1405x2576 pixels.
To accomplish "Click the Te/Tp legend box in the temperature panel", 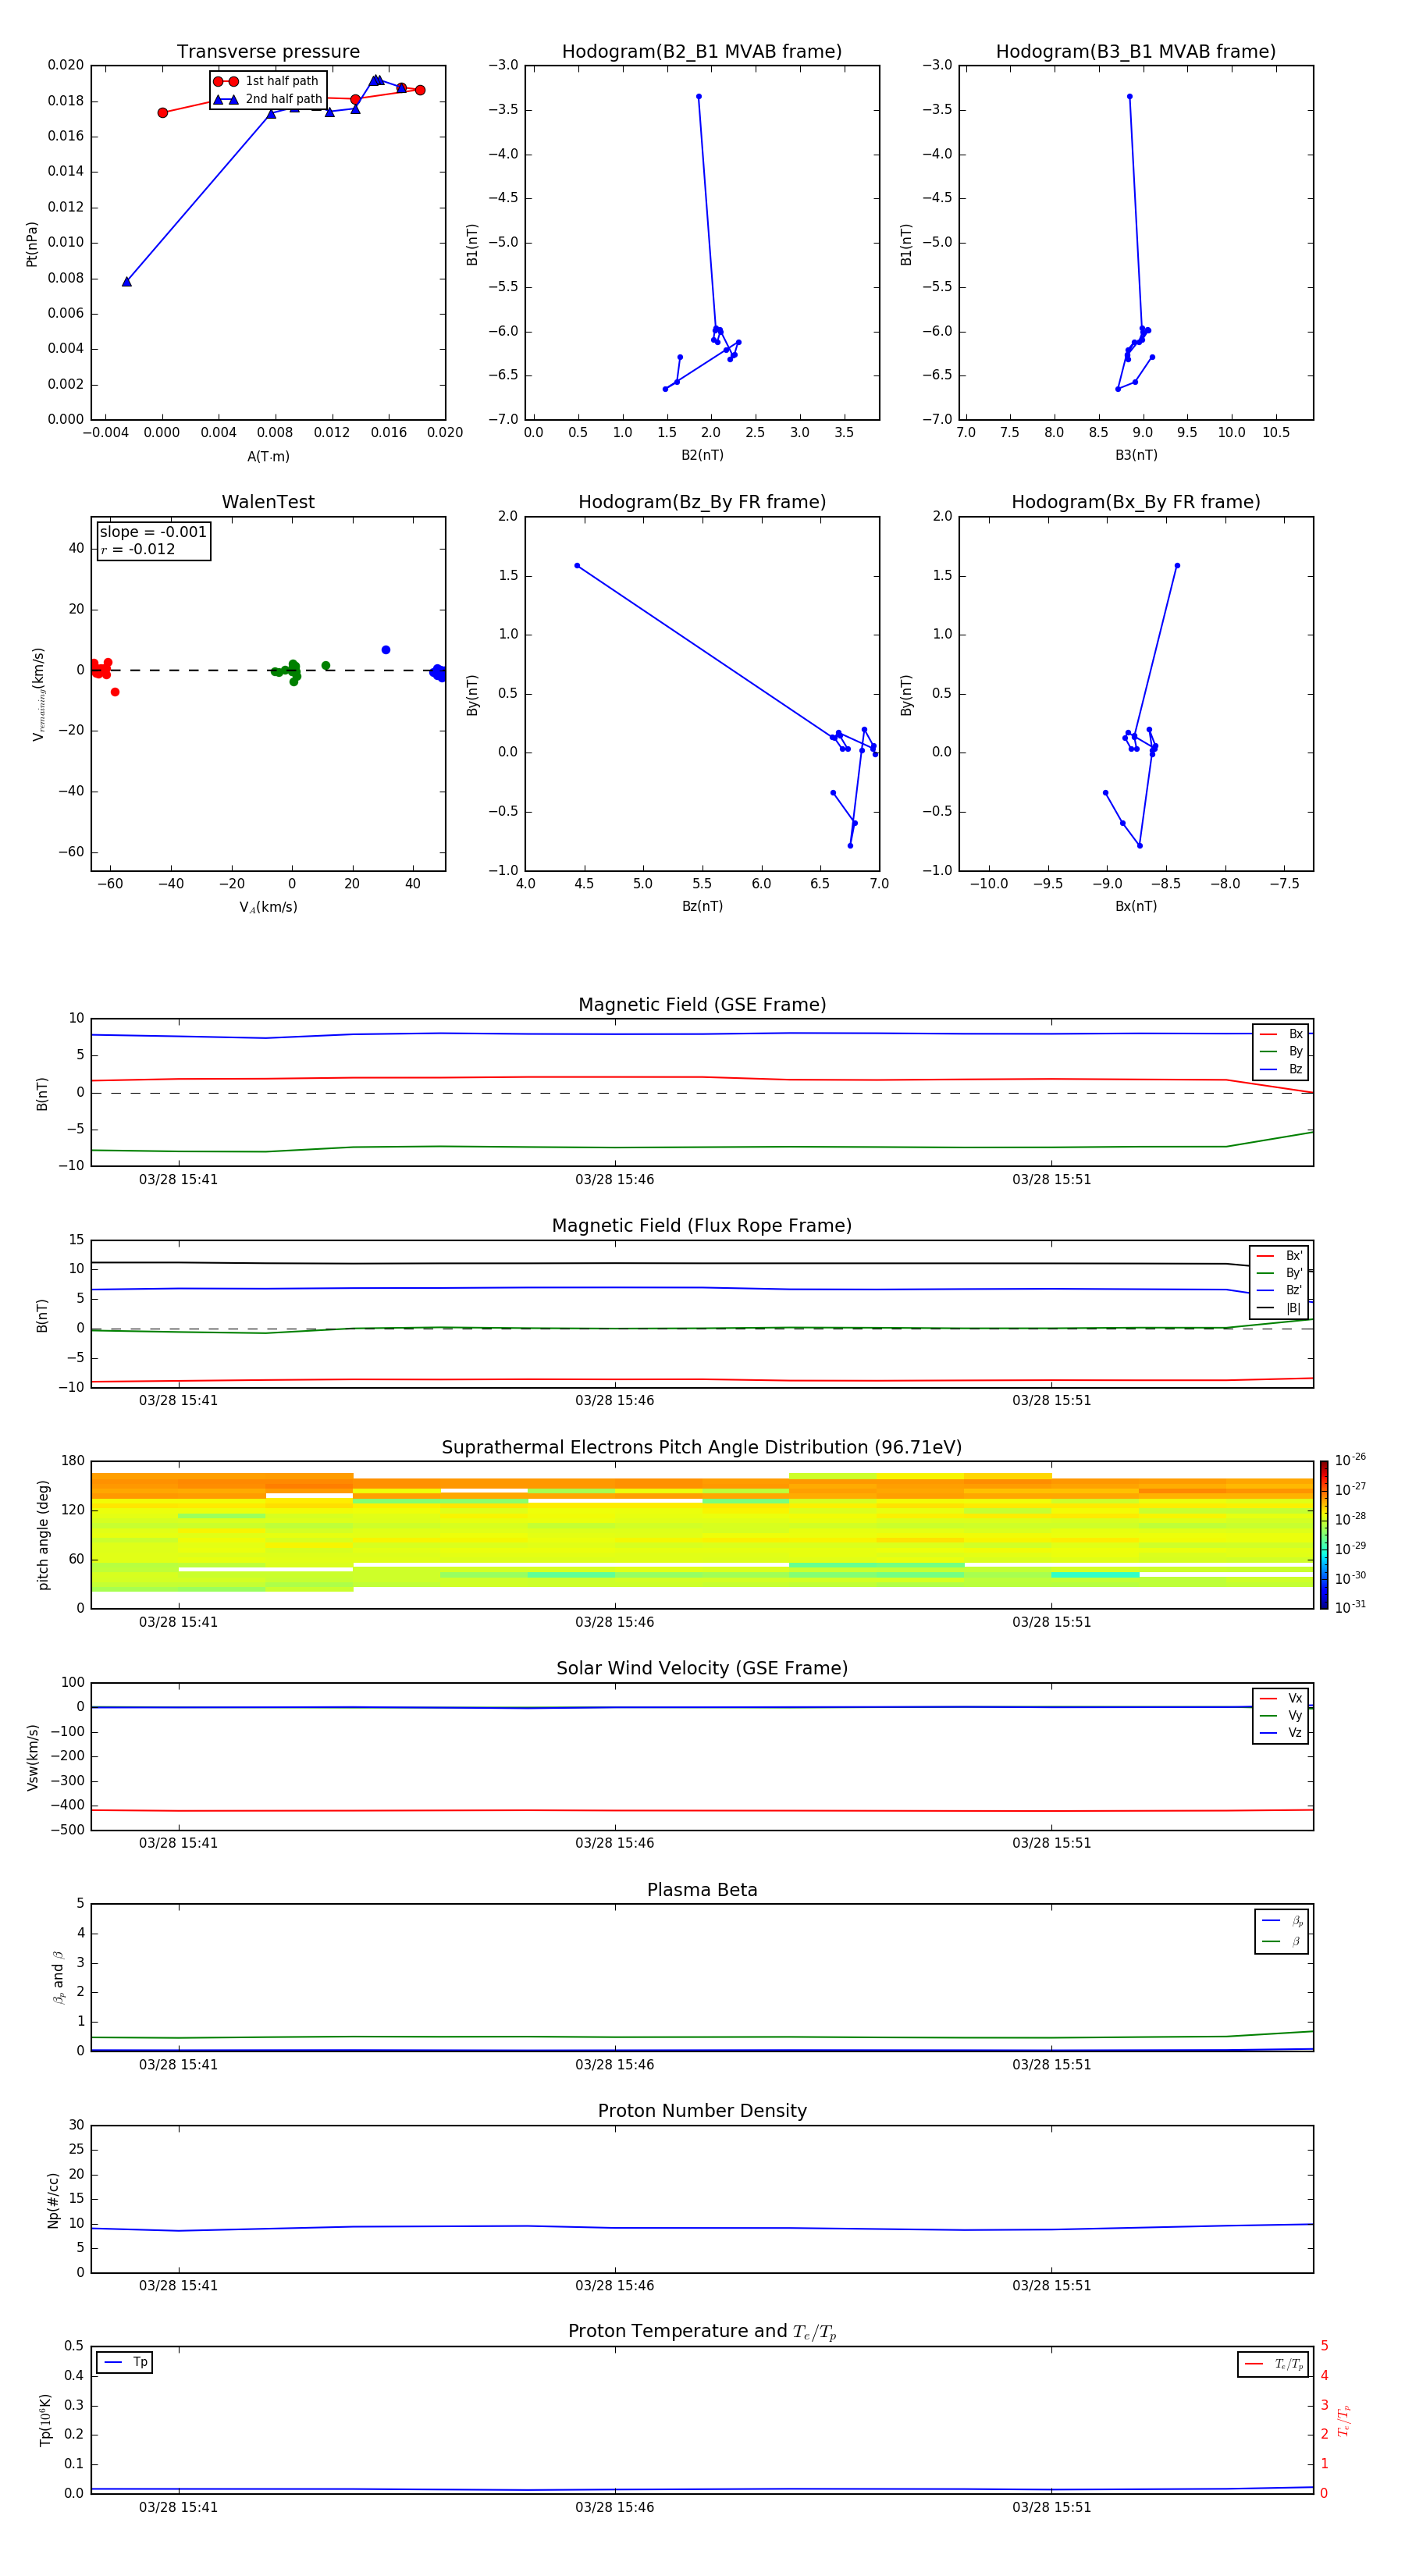I will coord(1273,2364).
